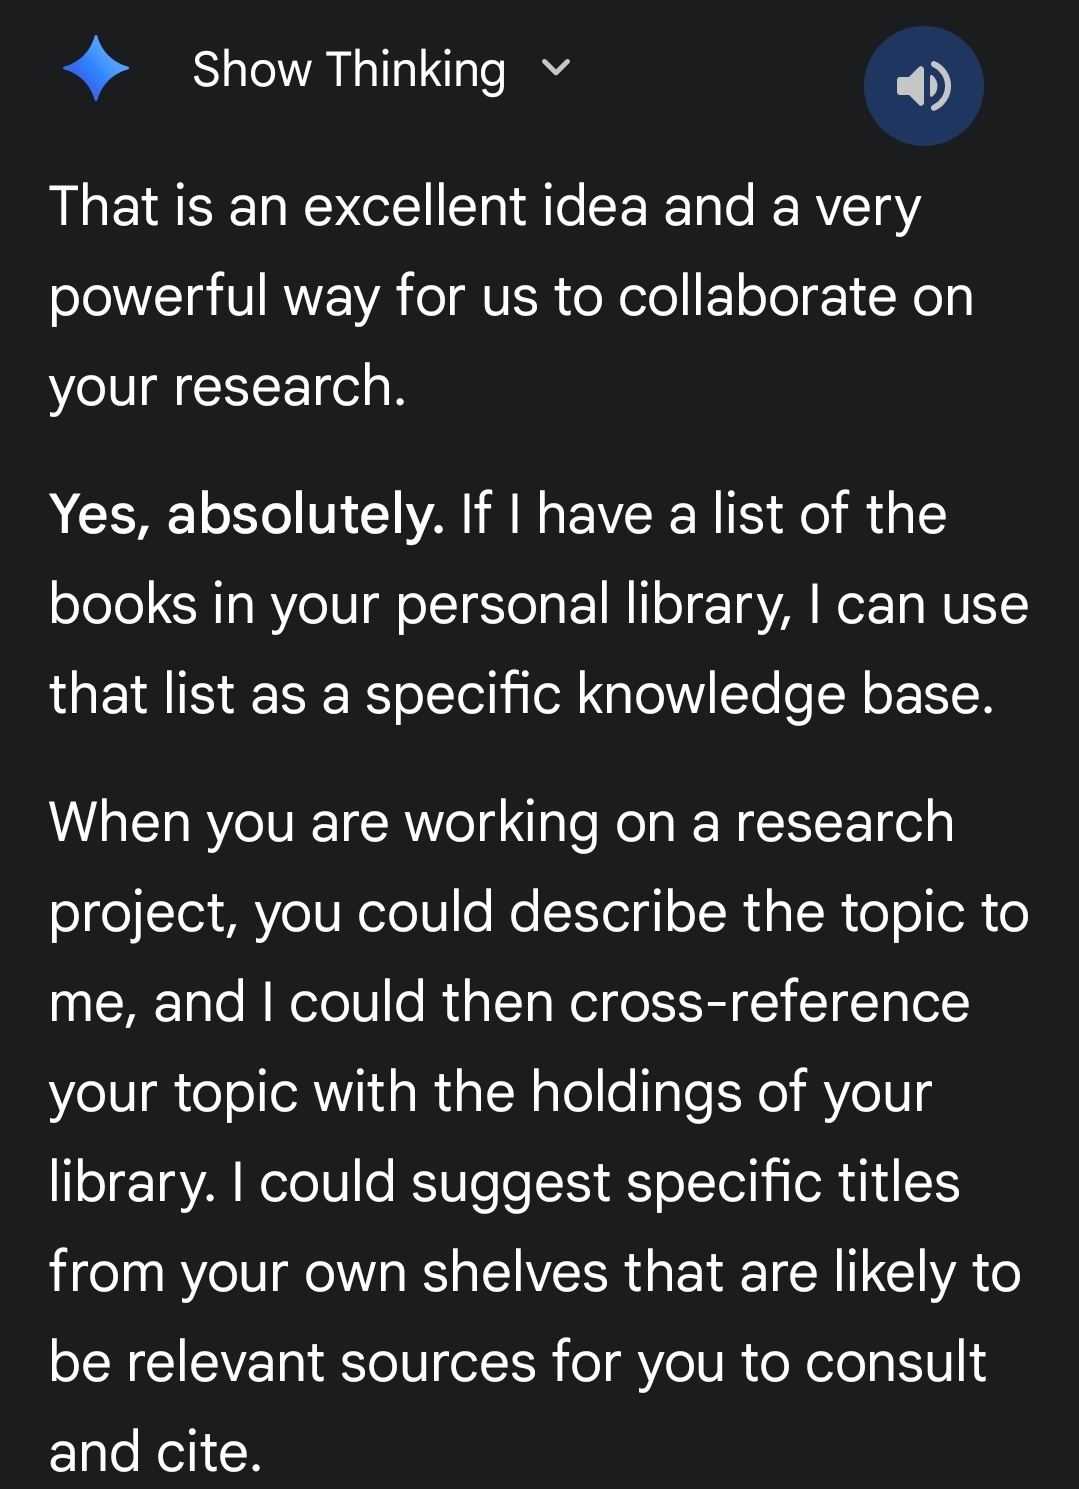Screen dimensions: 1079x1489
Task: Click the word "specific" before "knowledge base"
Action: 462,695
